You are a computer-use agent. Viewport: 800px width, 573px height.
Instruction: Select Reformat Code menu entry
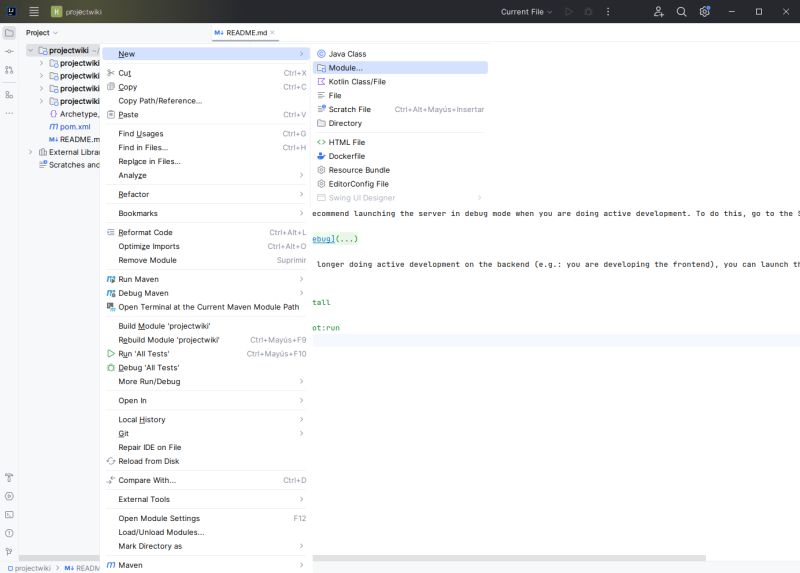(x=206, y=232)
